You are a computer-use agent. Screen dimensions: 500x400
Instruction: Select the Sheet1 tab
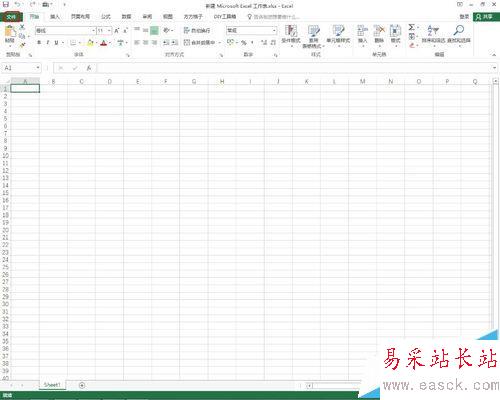click(52, 385)
